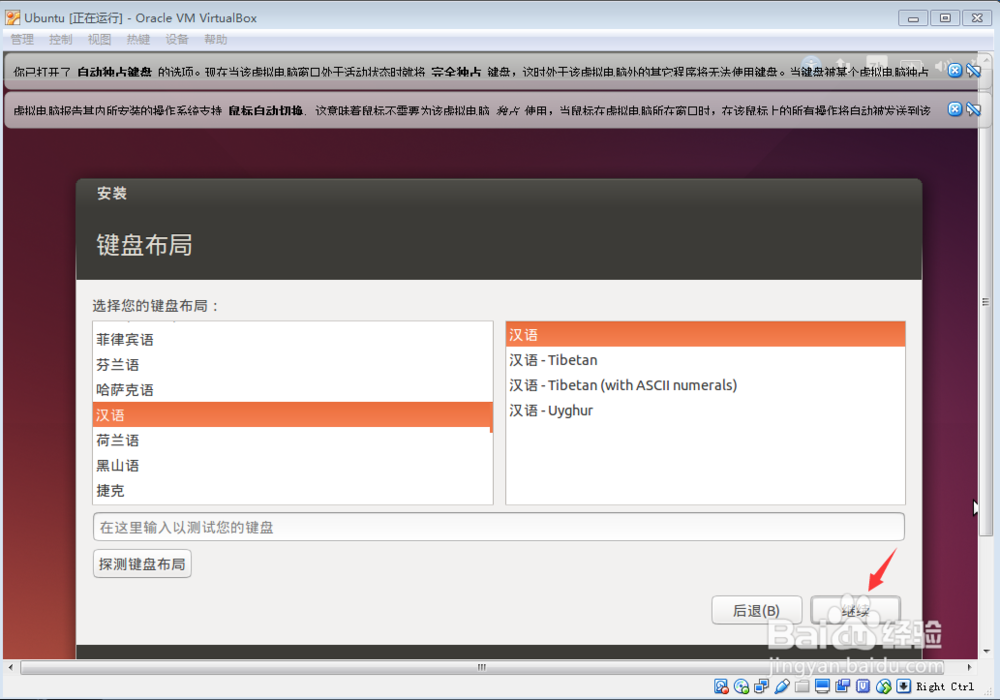Open the 帮助 menu
The width and height of the screenshot is (1000, 700).
coord(217,39)
